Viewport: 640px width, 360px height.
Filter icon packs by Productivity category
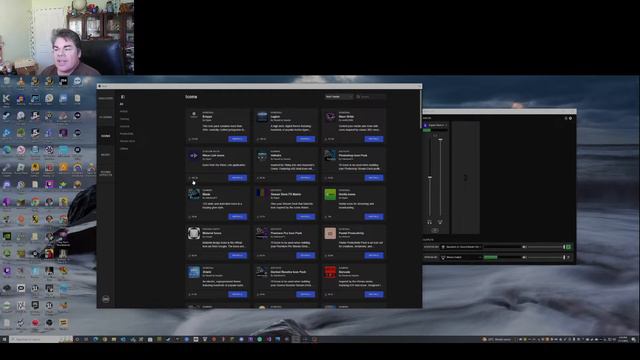127,133
